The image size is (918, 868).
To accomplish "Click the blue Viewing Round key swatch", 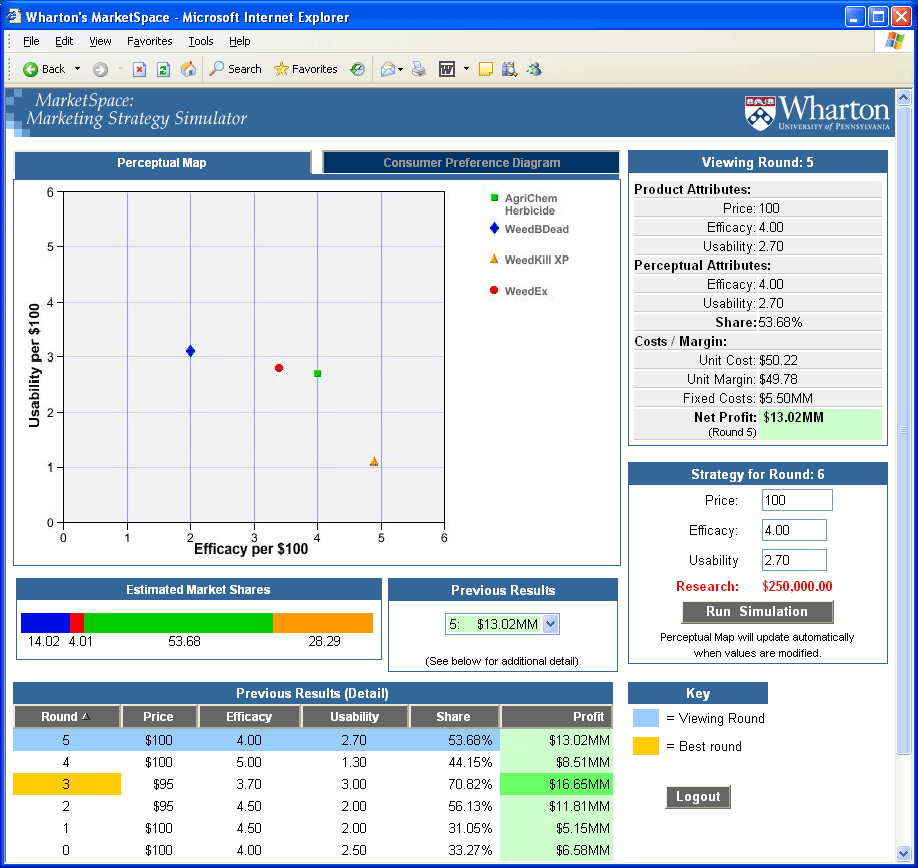I will pyautogui.click(x=646, y=718).
